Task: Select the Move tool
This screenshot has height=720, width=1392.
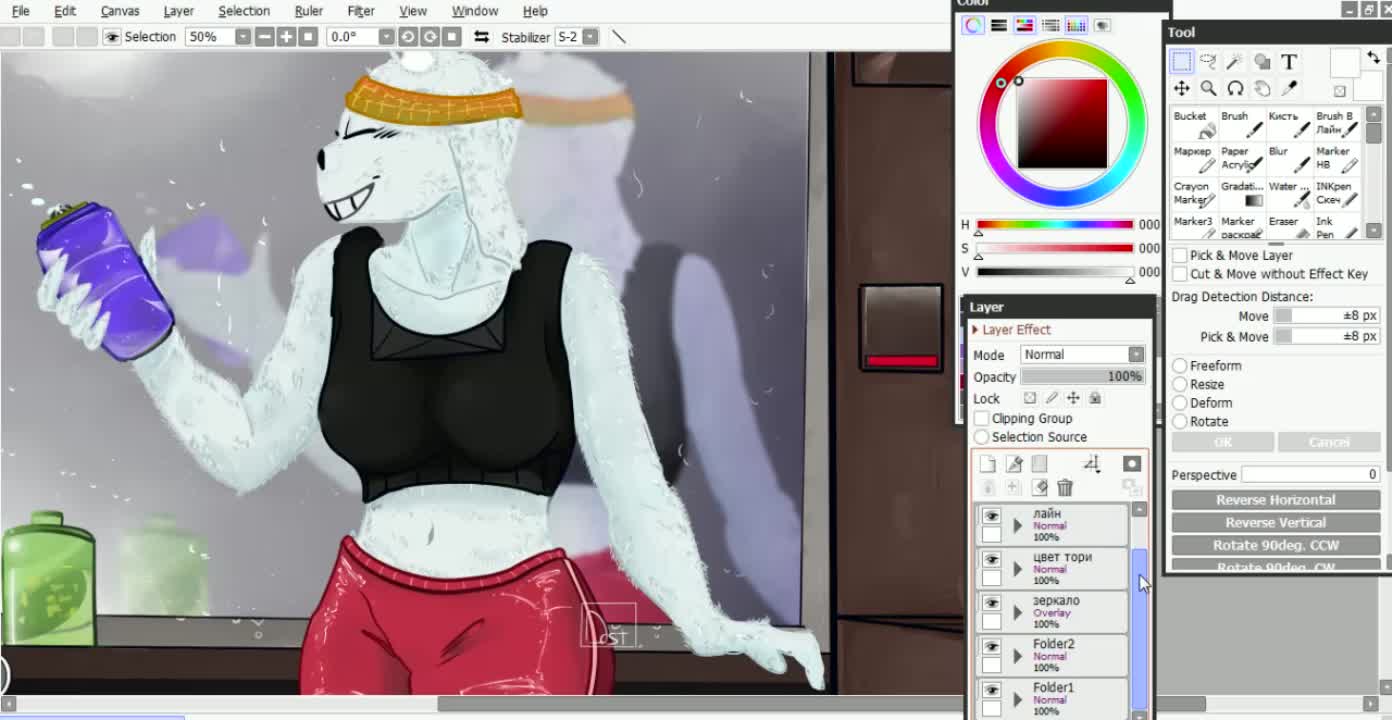Action: click(1182, 89)
